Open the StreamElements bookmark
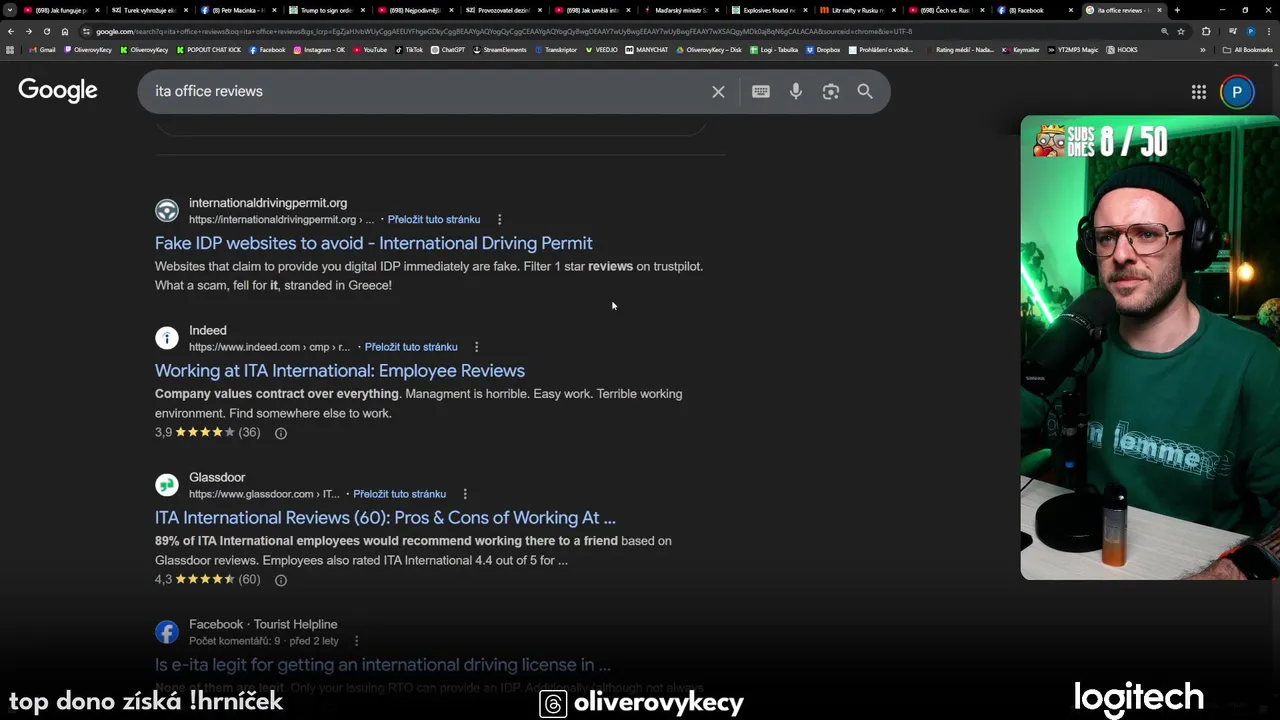 (500, 50)
